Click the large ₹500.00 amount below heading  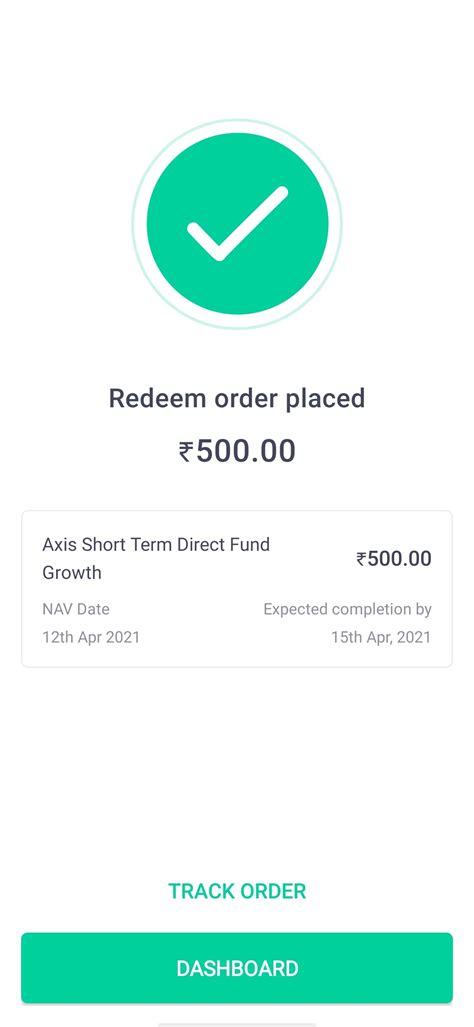[237, 451]
